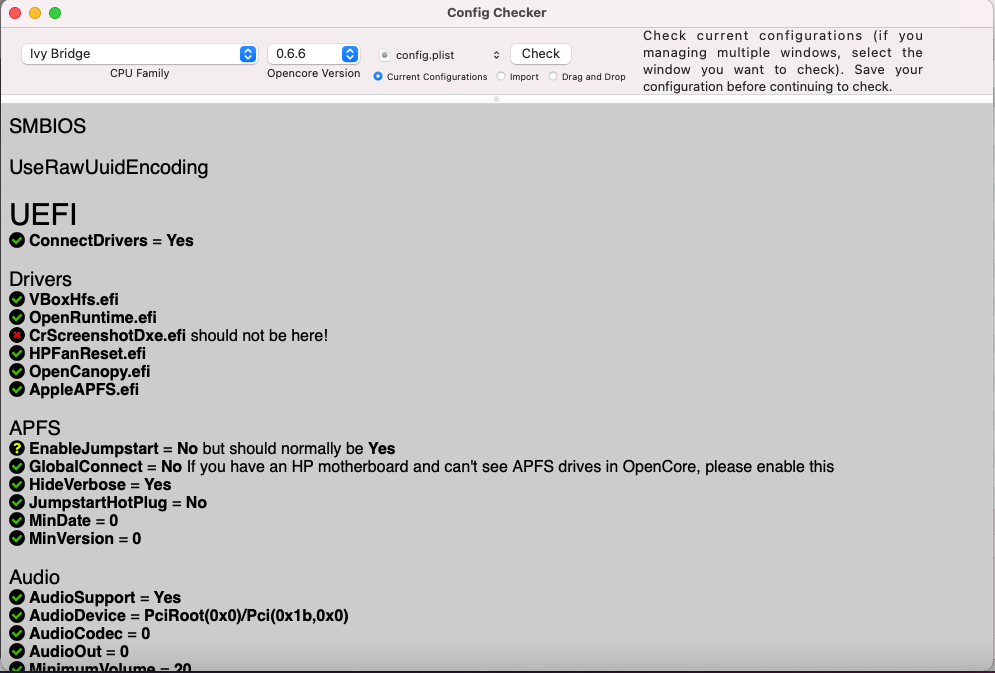This screenshot has width=995, height=673.
Task: Click the OpenRuntime.efi driver name
Action: [93, 317]
